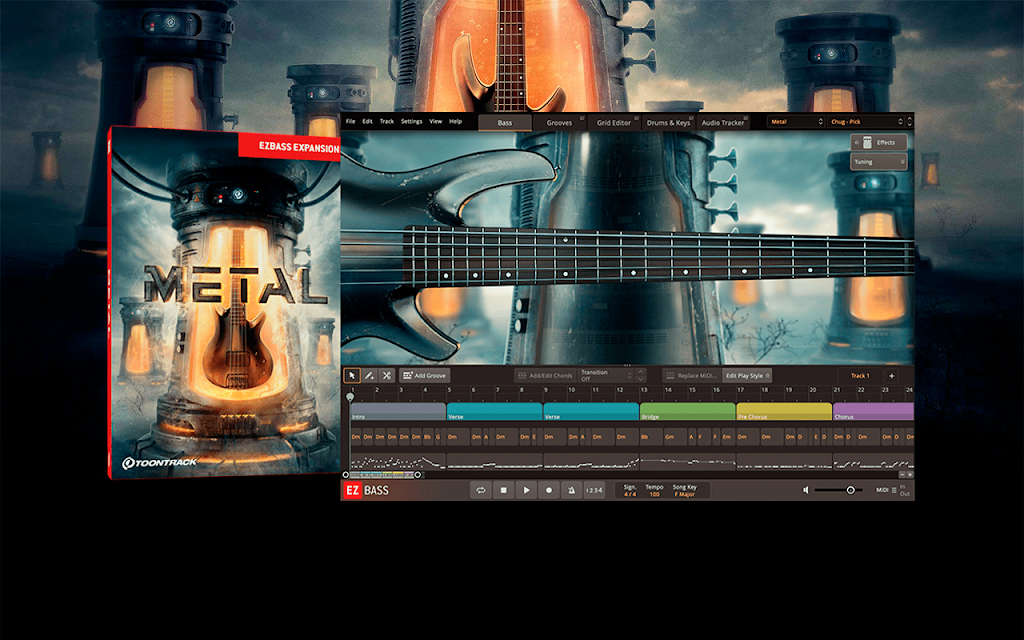Open the Chug - Pick preset dropdown

pos(867,121)
